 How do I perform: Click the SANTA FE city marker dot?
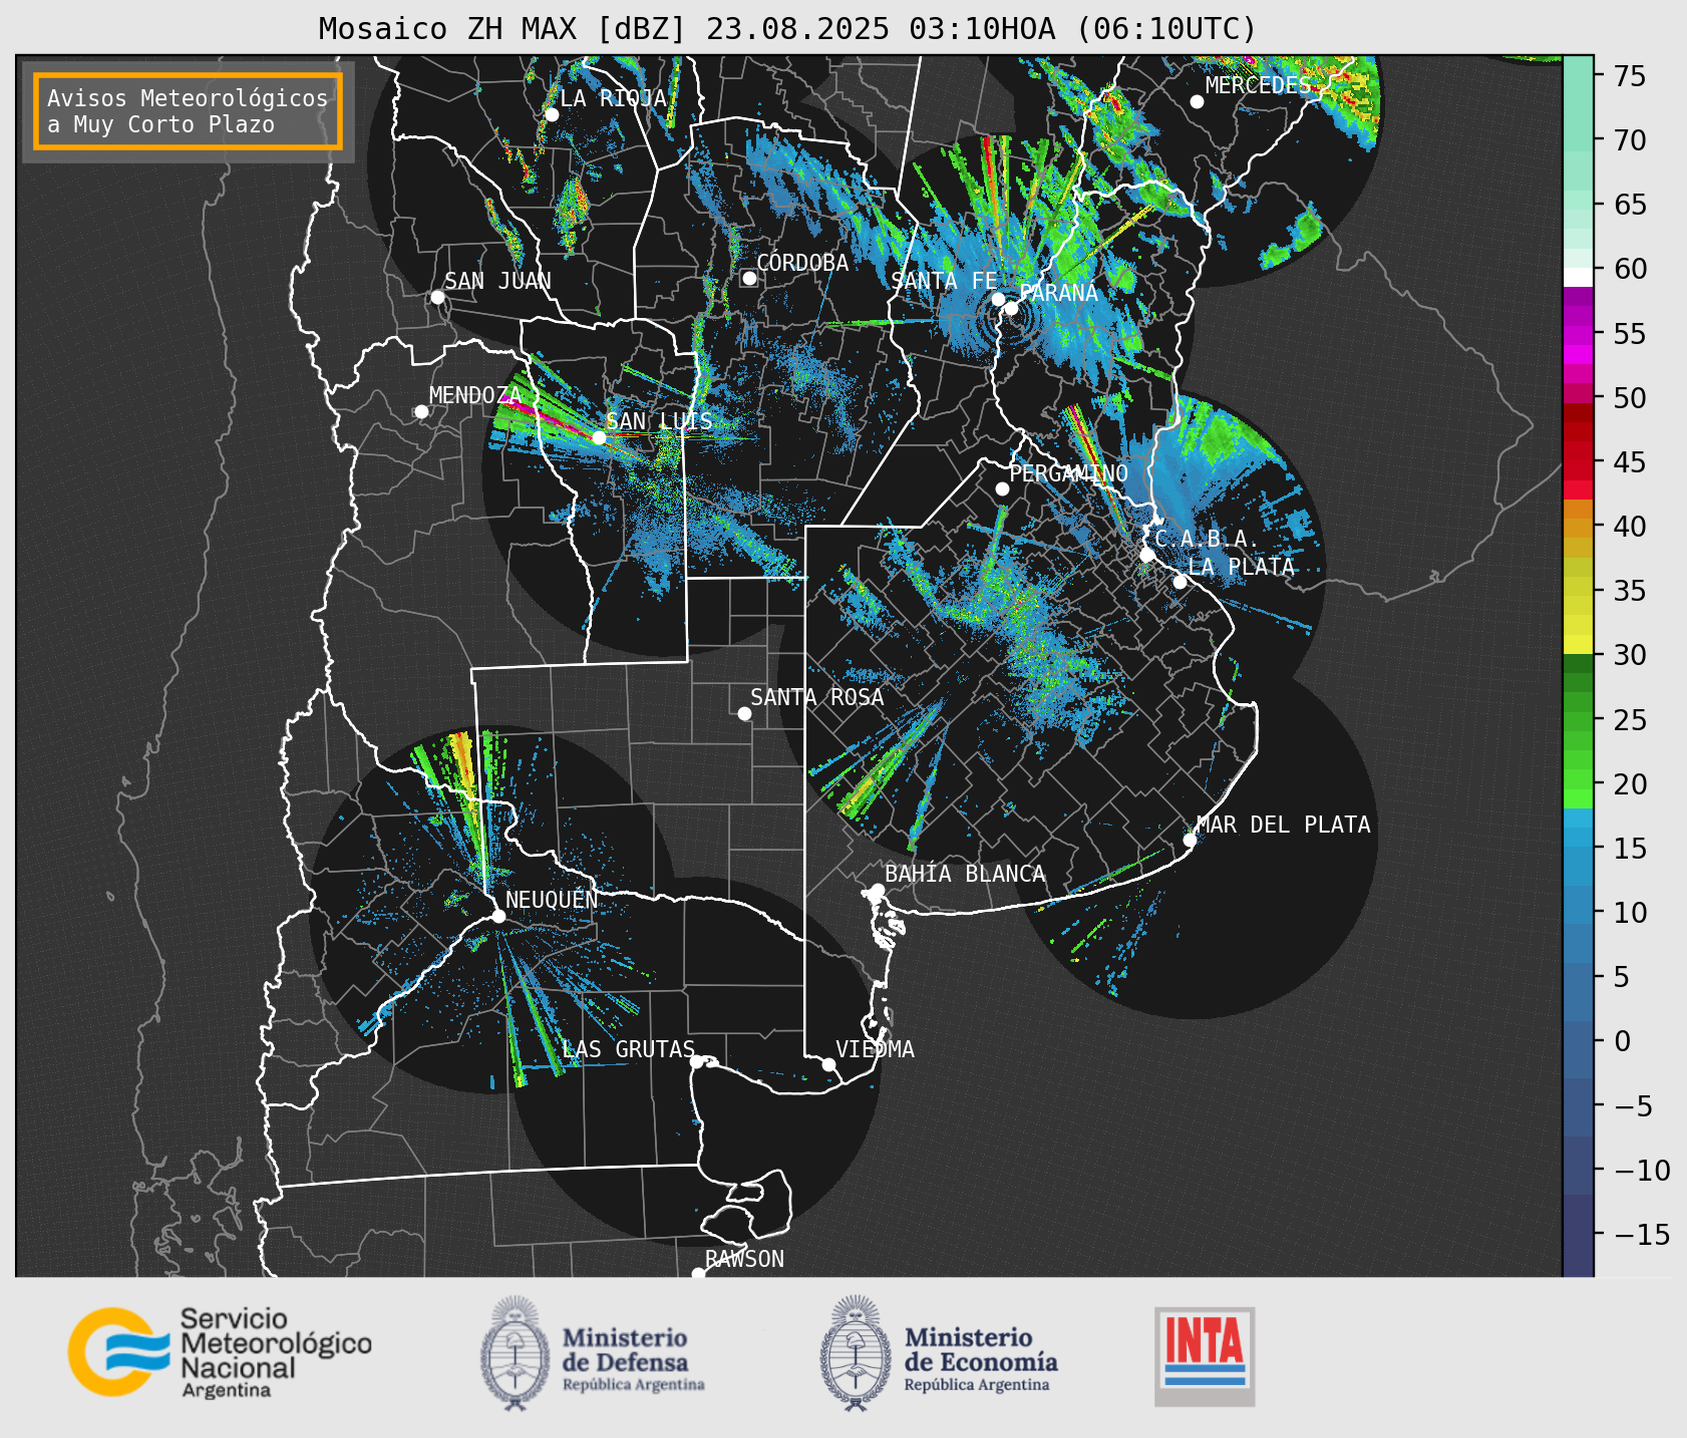point(998,299)
